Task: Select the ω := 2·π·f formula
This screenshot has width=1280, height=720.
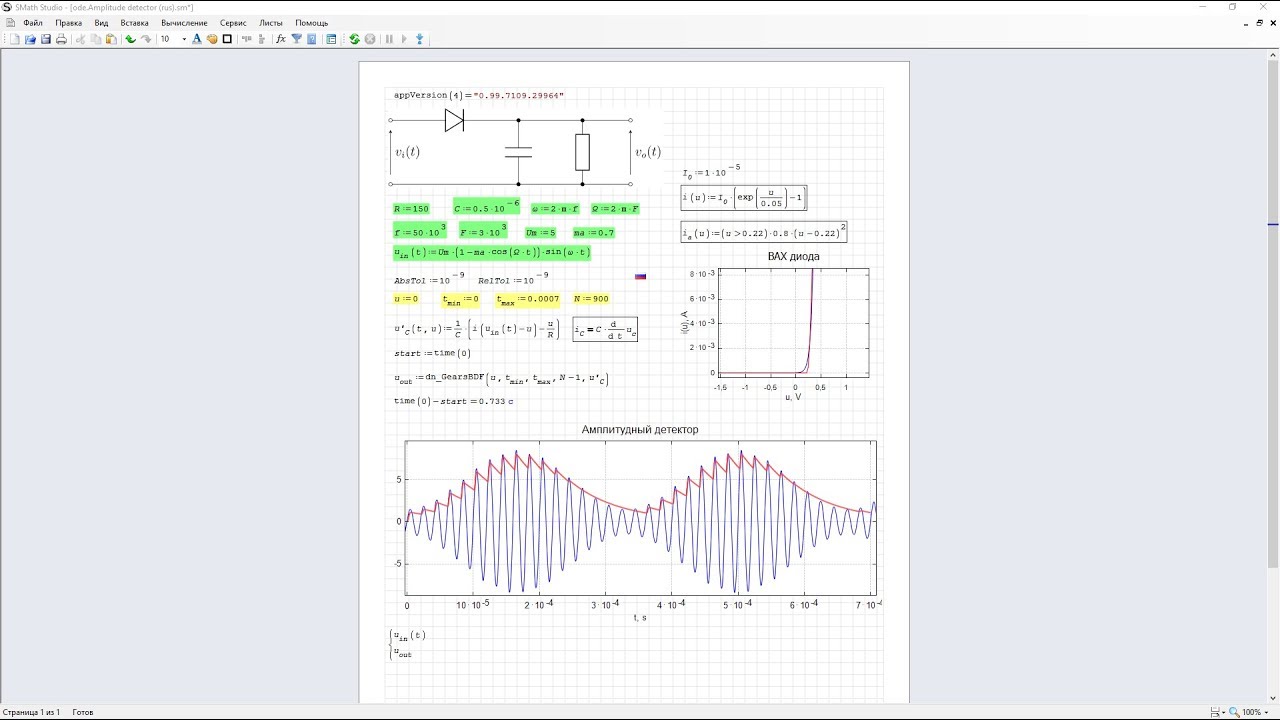Action: [x=556, y=209]
